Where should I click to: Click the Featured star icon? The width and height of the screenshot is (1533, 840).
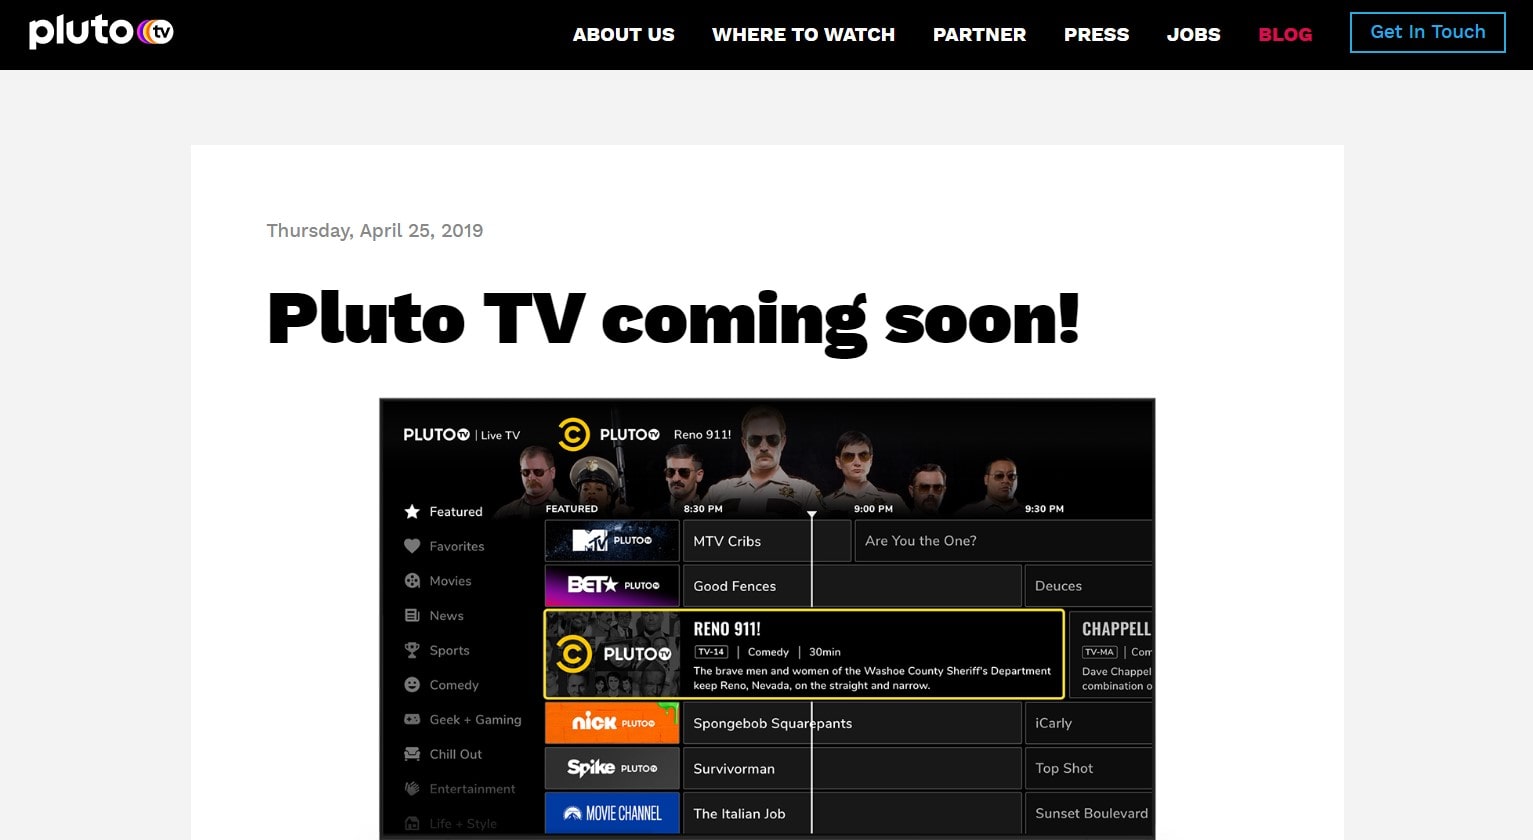pos(412,511)
